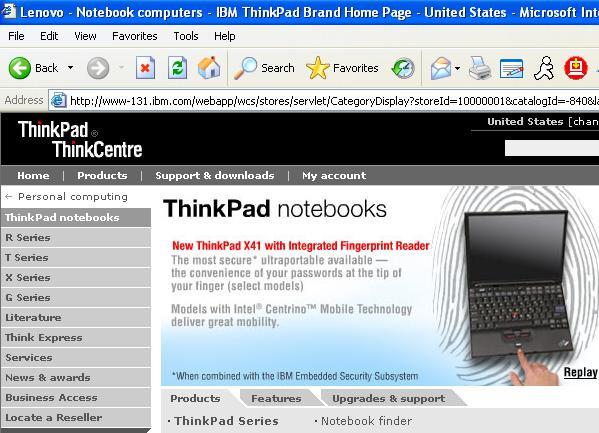Open Services in the sidebar
The width and height of the screenshot is (599, 433).
point(76,357)
